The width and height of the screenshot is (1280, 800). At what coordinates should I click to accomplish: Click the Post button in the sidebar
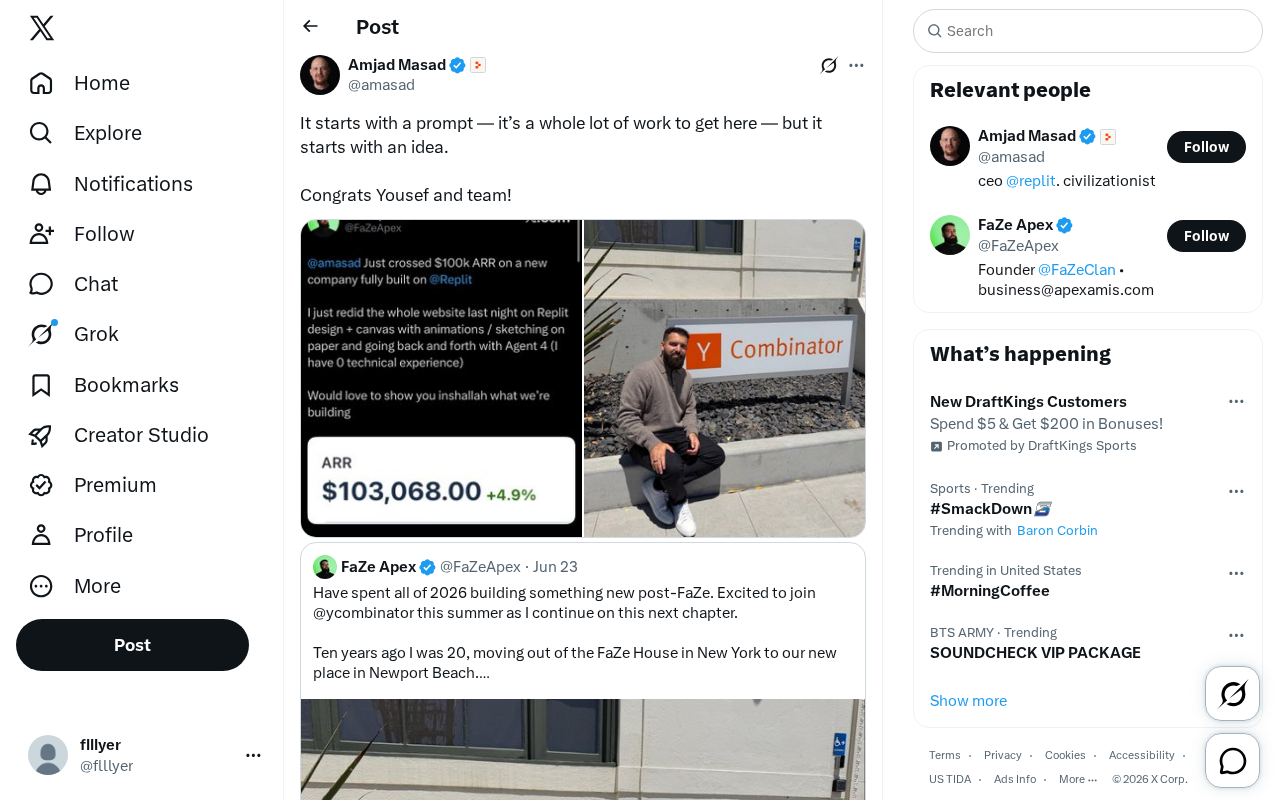point(132,645)
